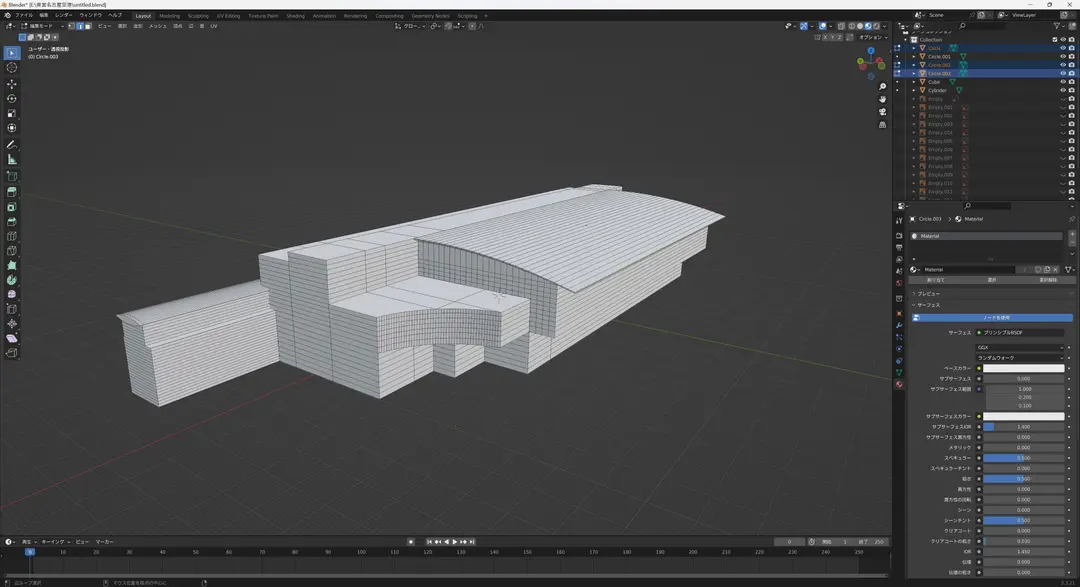Disable render camera for Circle.001
The image size is (1080, 587).
(x=1071, y=56)
